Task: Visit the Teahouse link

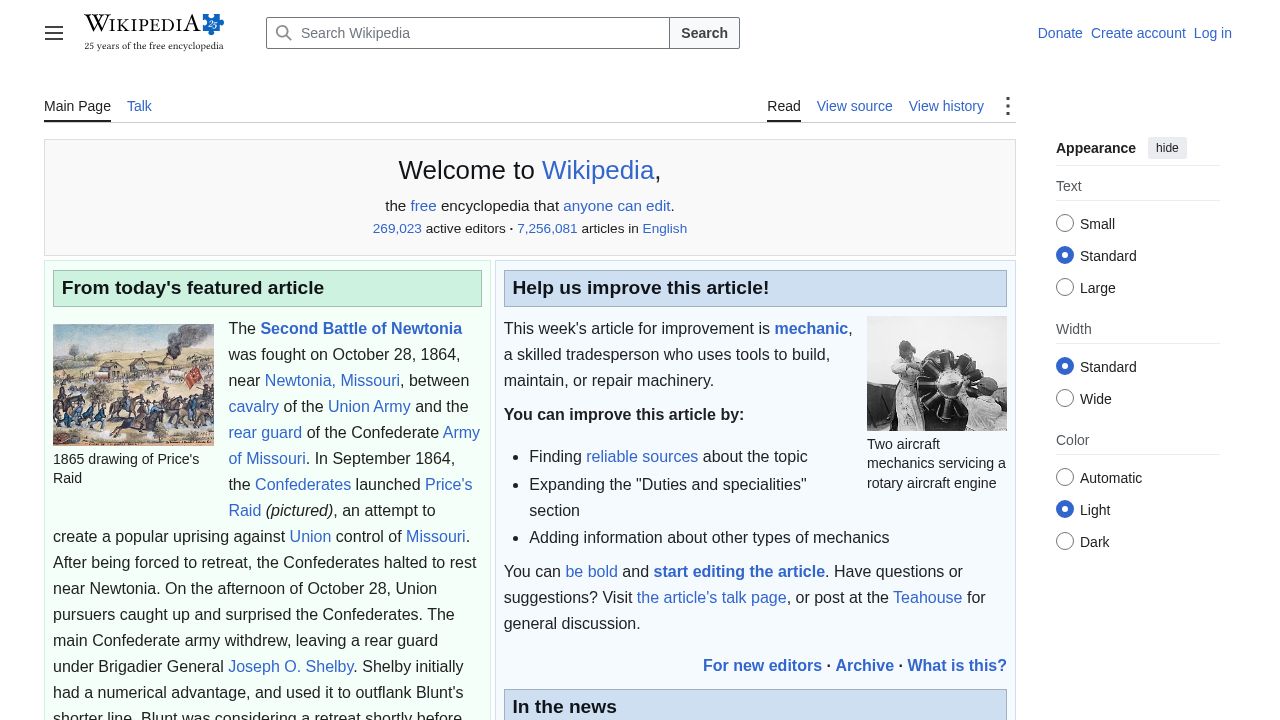Action: coord(927,597)
